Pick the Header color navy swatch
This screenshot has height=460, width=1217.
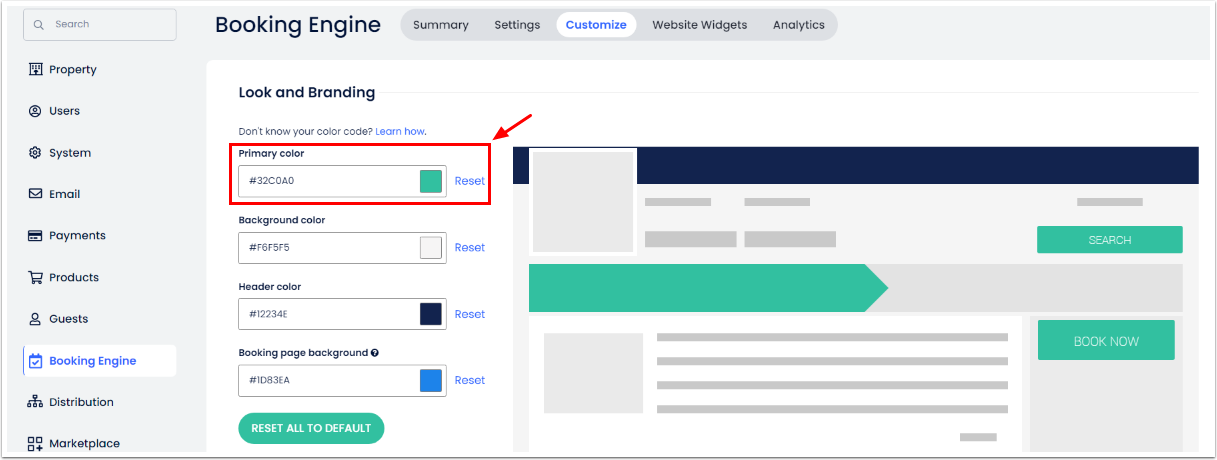click(431, 314)
